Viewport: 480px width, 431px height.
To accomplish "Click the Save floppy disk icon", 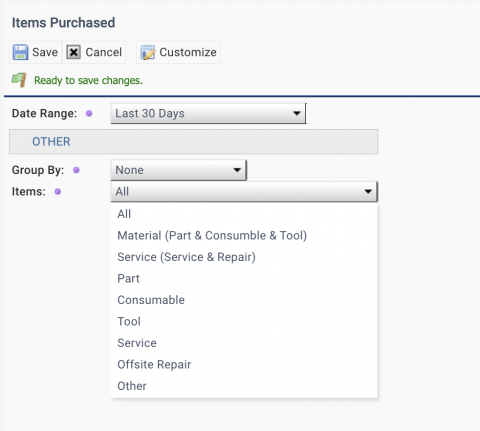I will coord(20,52).
